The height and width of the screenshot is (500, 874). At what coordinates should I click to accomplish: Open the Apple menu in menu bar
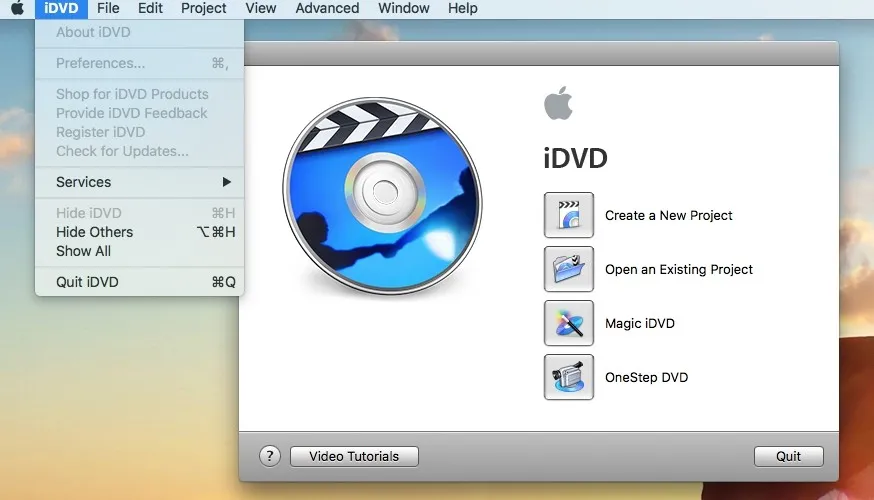[17, 8]
